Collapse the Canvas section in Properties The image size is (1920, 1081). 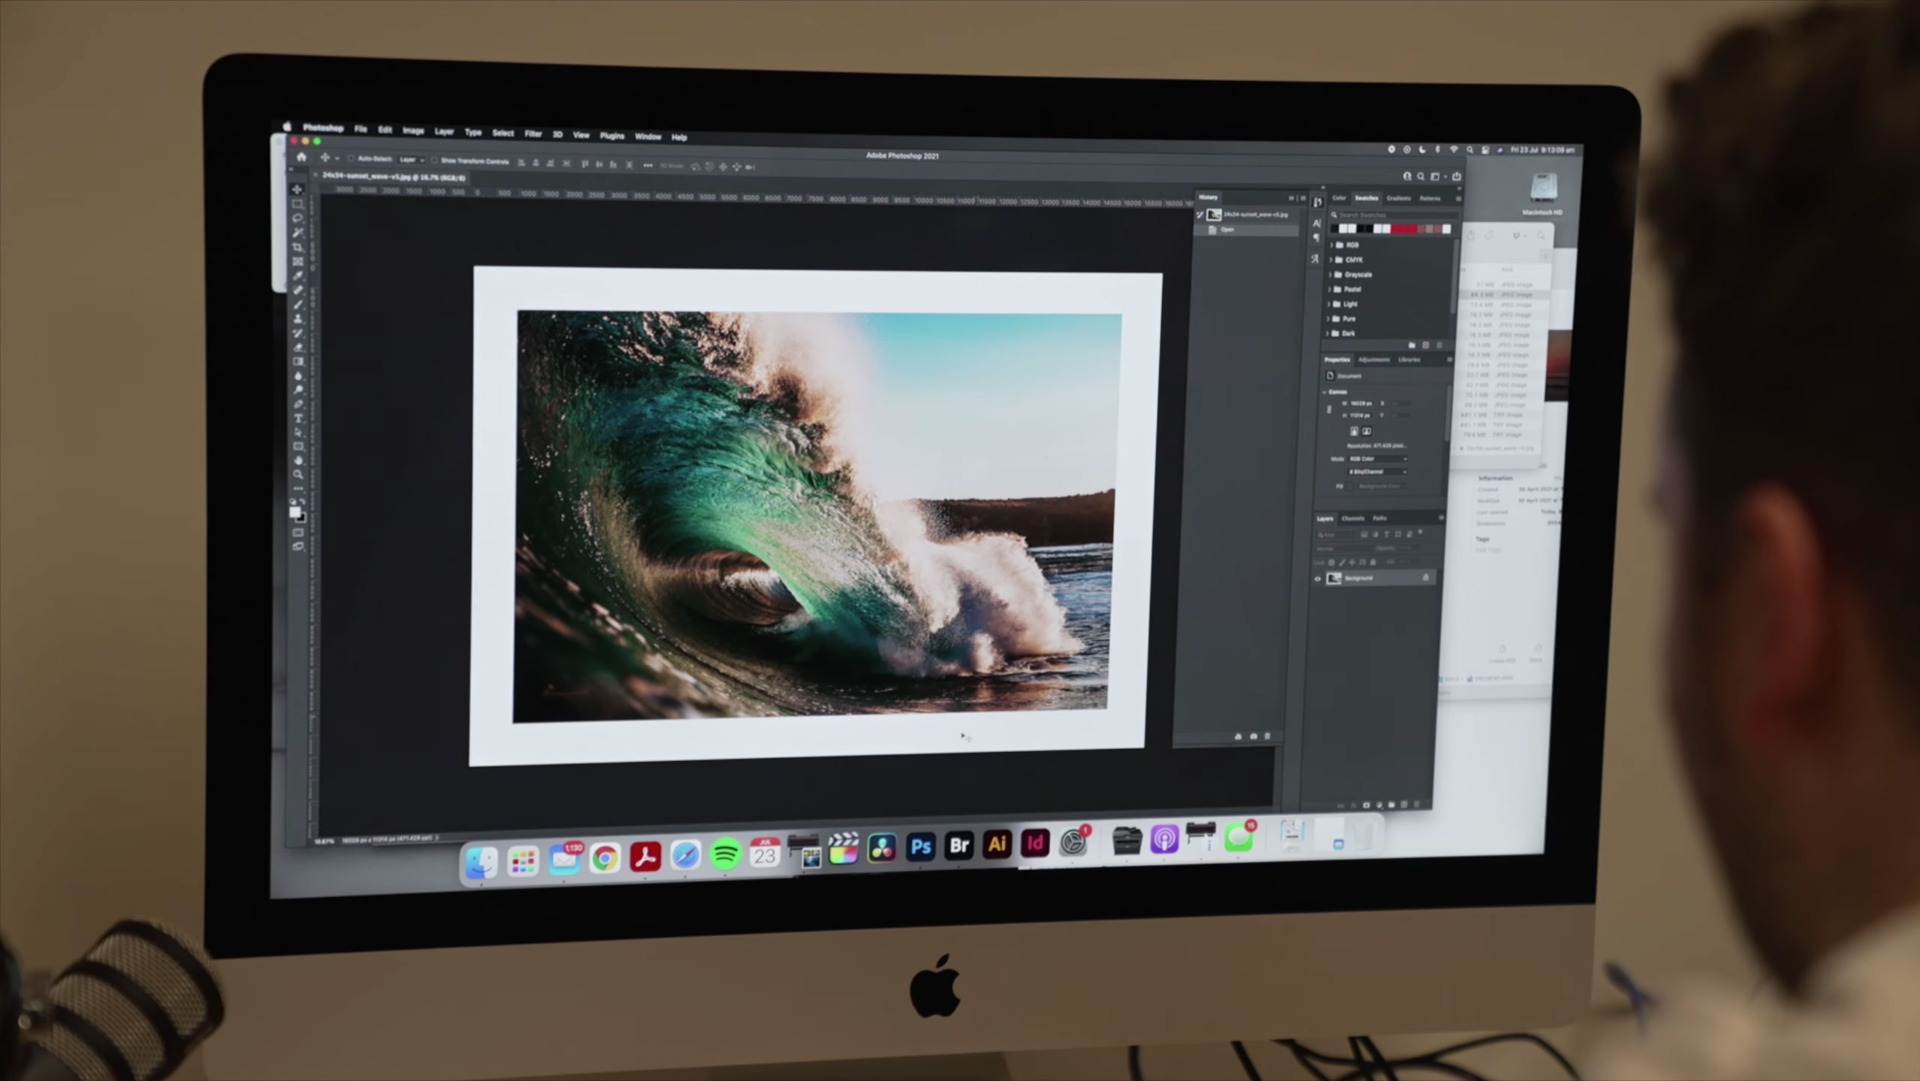1325,392
